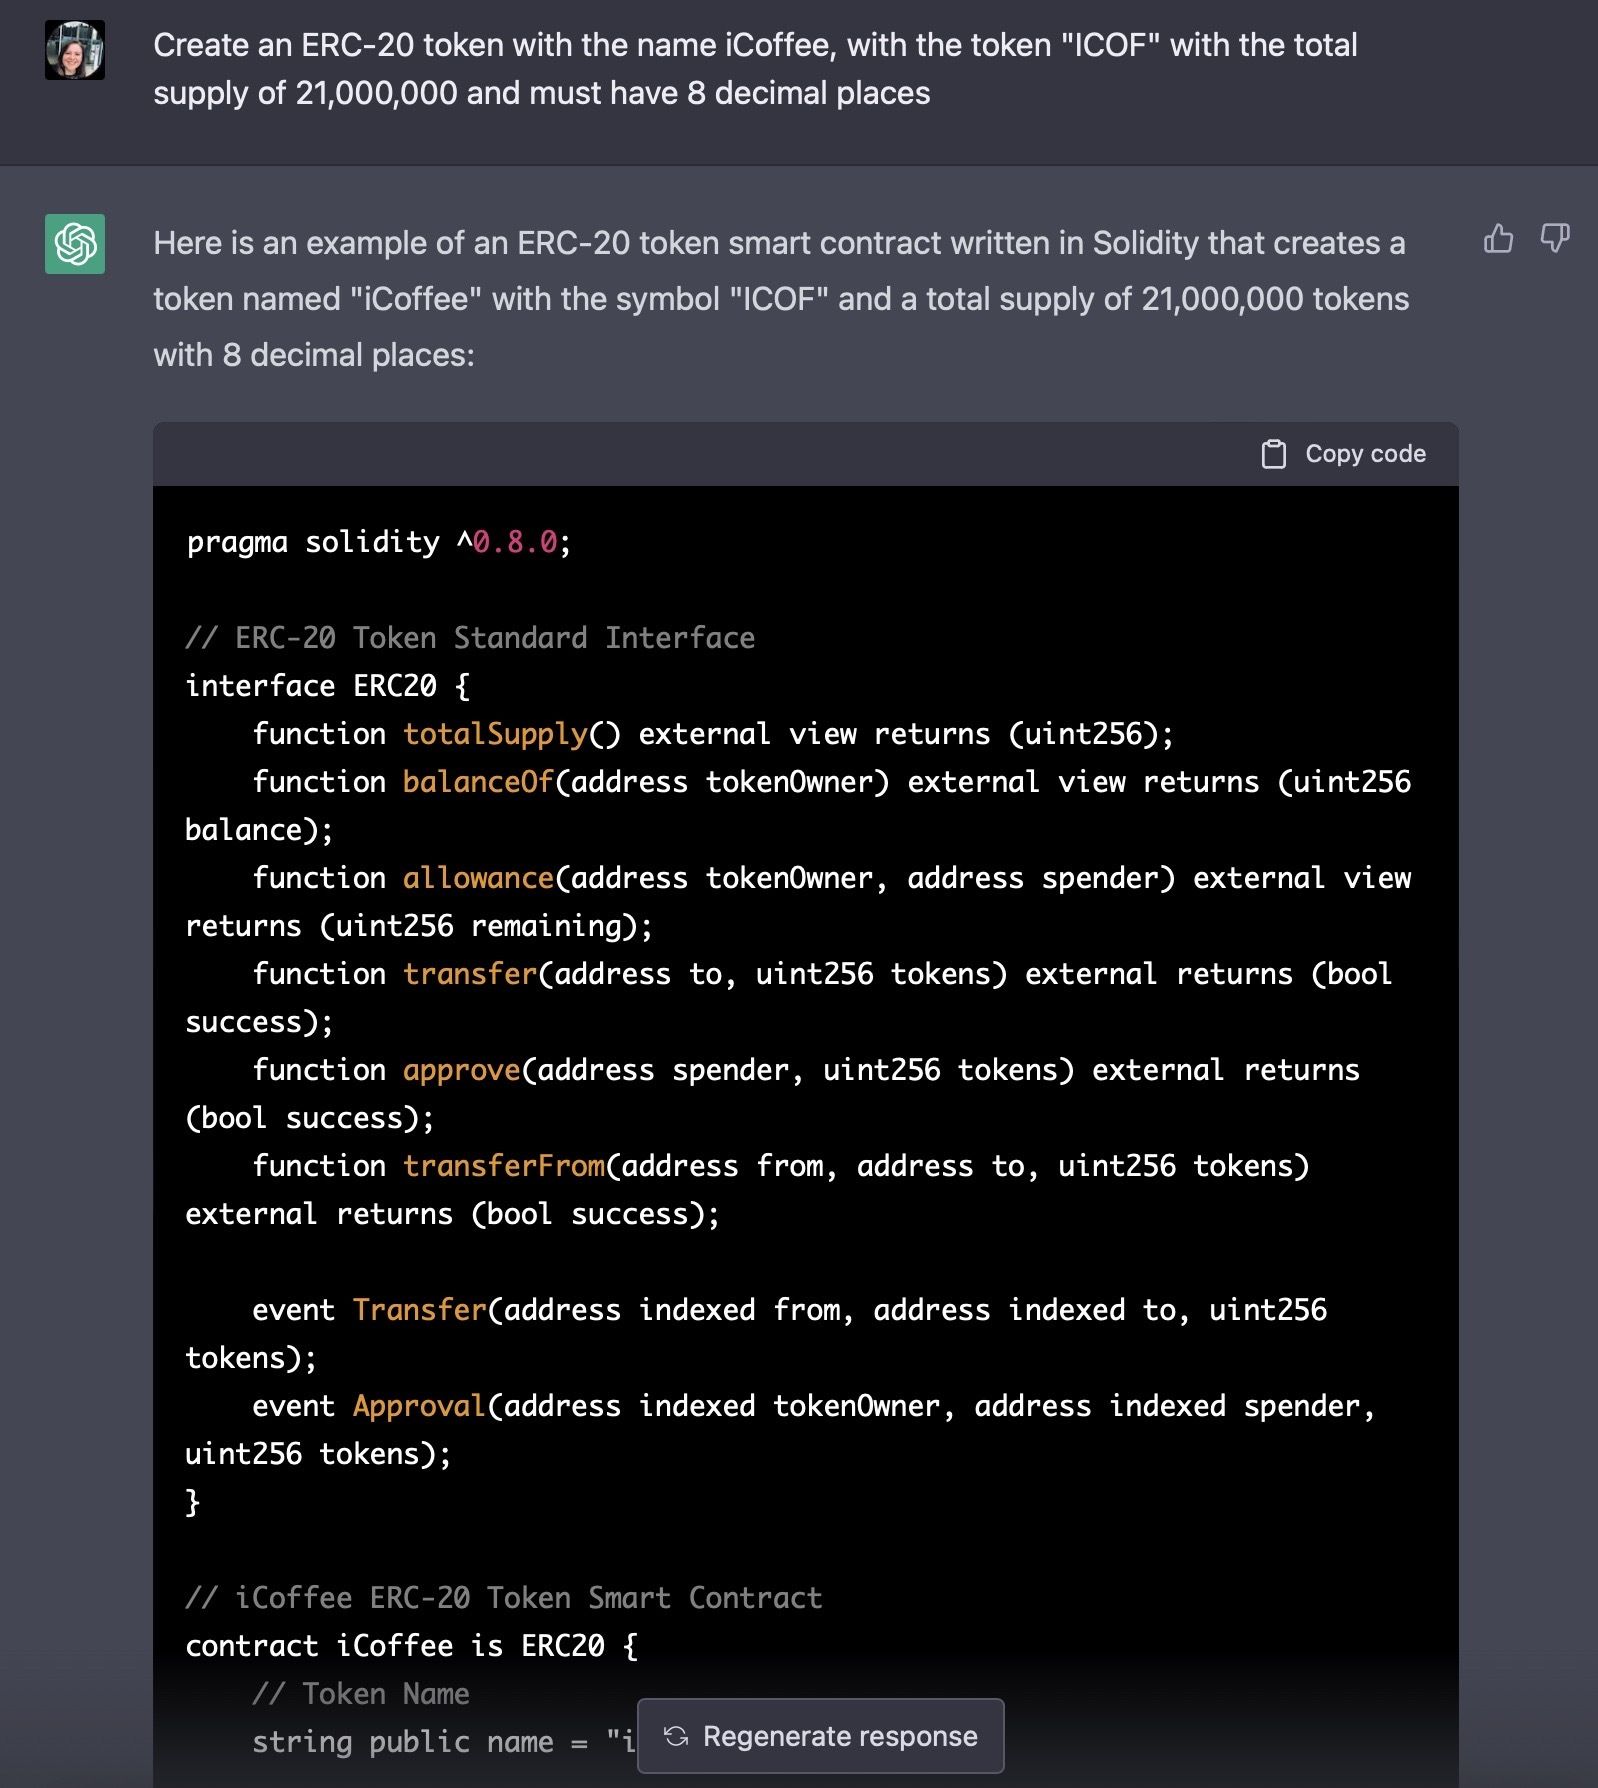
Task: Click the approve function name
Action: tap(461, 1070)
